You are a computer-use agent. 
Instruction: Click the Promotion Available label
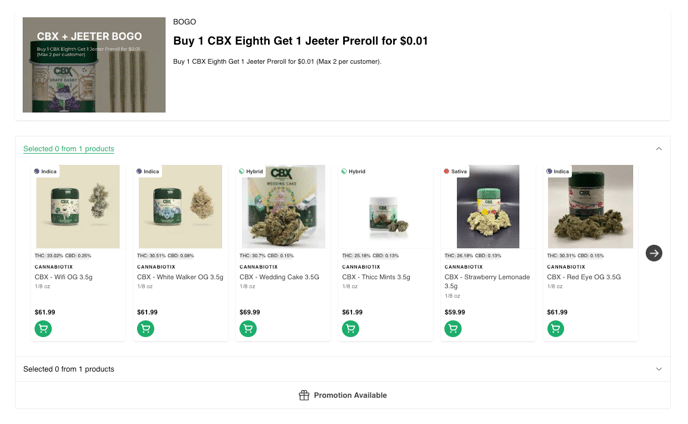click(350, 395)
